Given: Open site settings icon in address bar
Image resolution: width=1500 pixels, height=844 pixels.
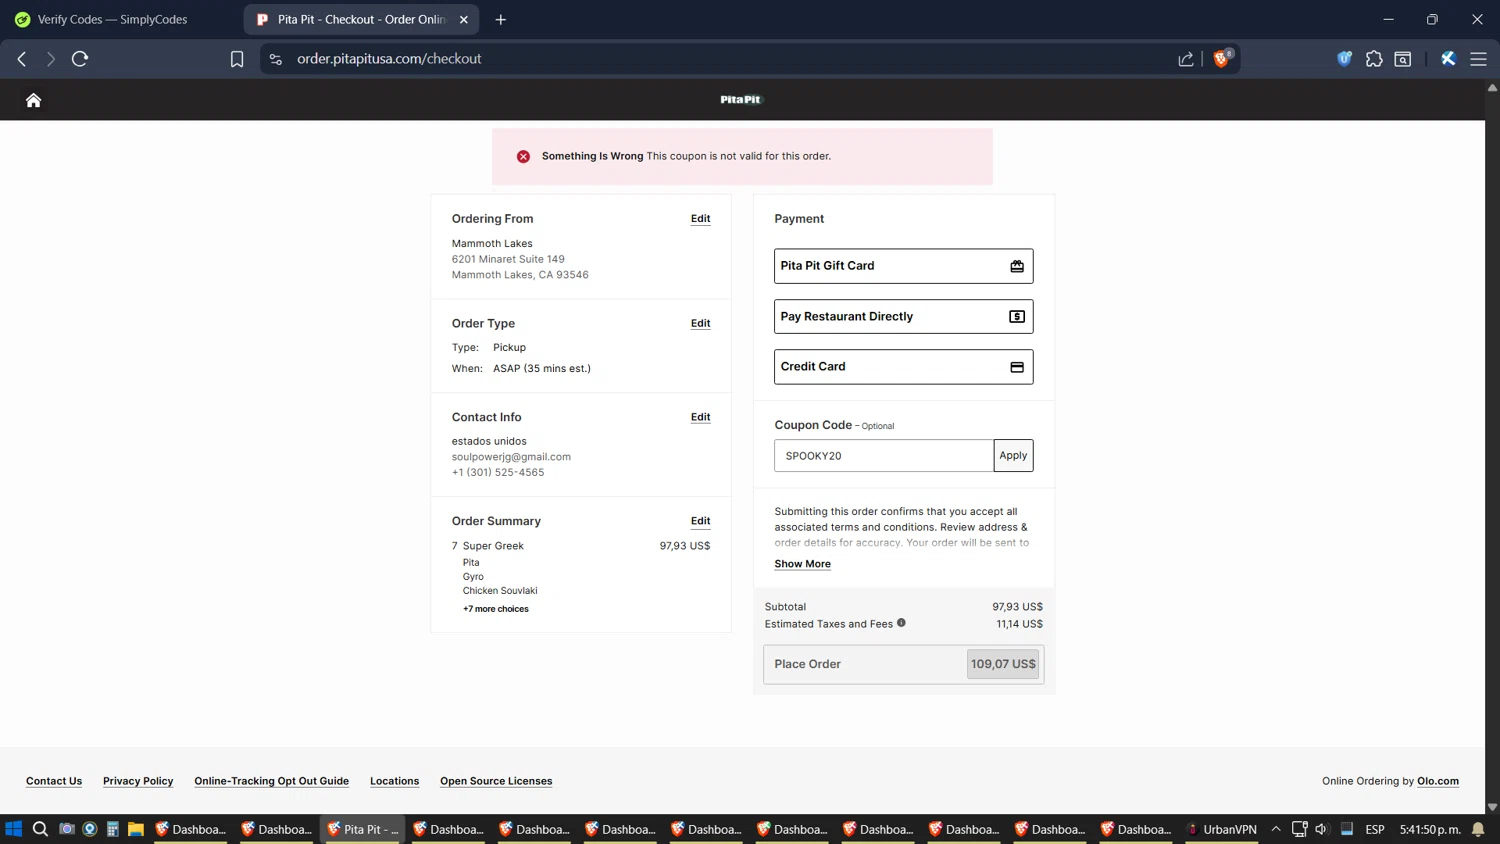Looking at the screenshot, I should pos(276,59).
